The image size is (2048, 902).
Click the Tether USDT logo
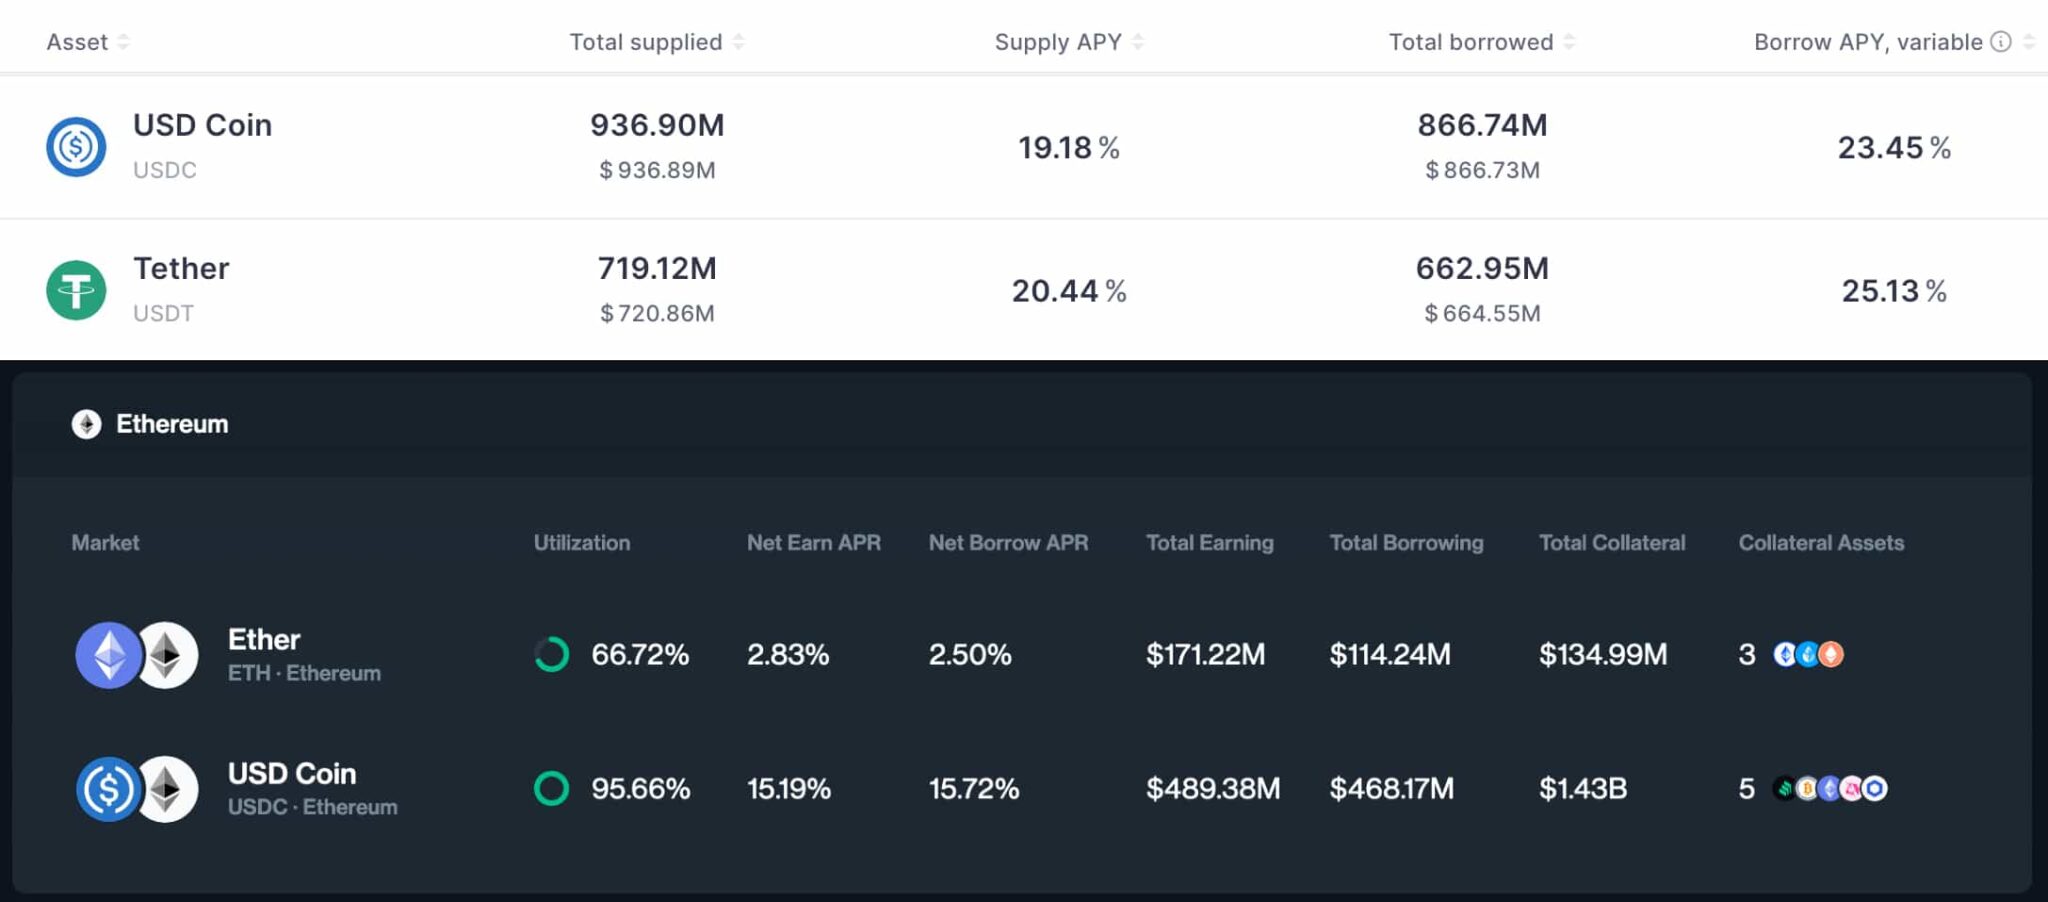75,289
